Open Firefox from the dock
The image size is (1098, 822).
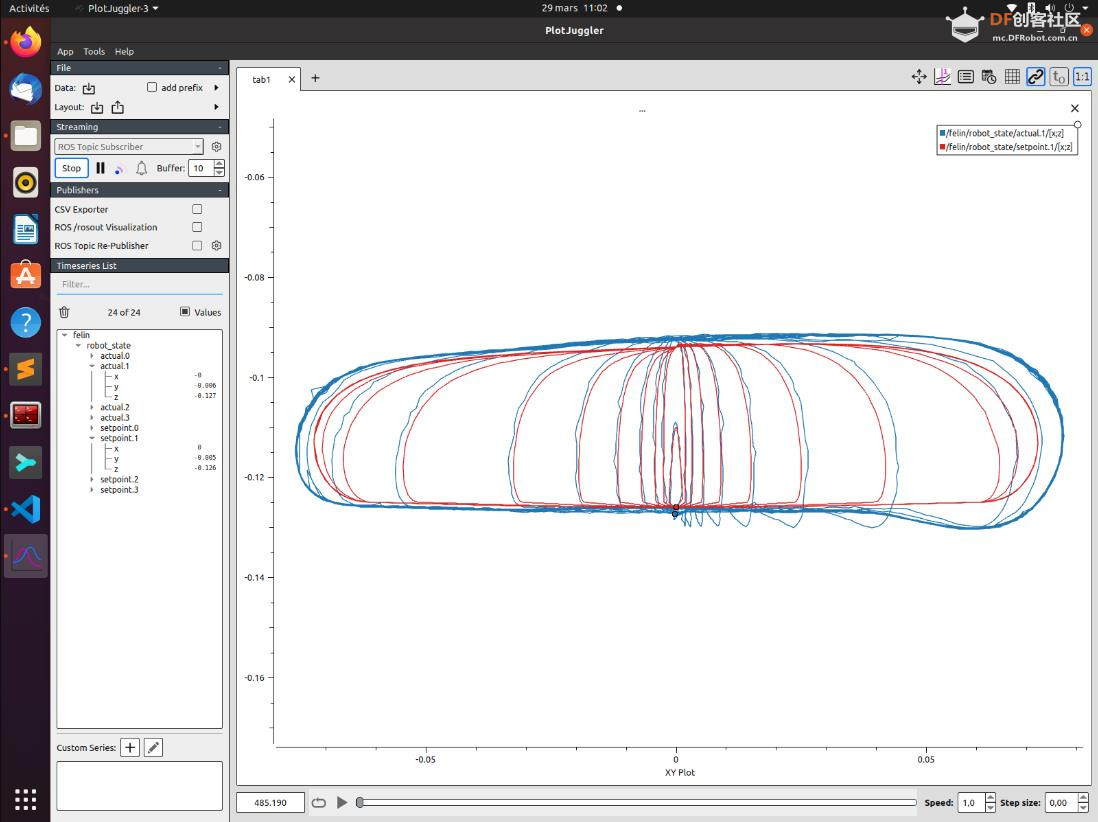[x=26, y=42]
